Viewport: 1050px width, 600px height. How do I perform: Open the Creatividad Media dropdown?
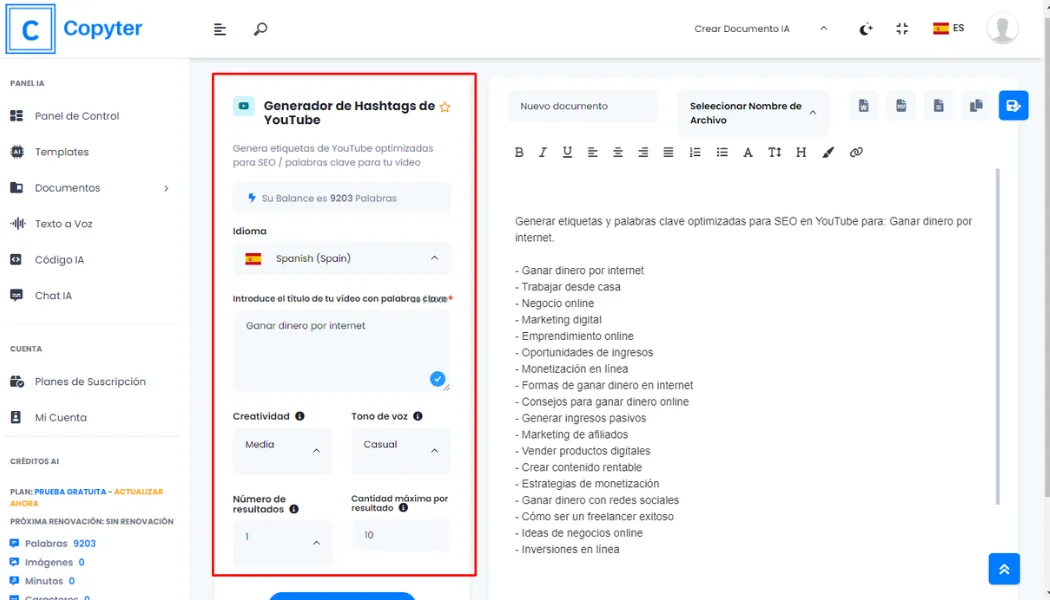(283, 451)
